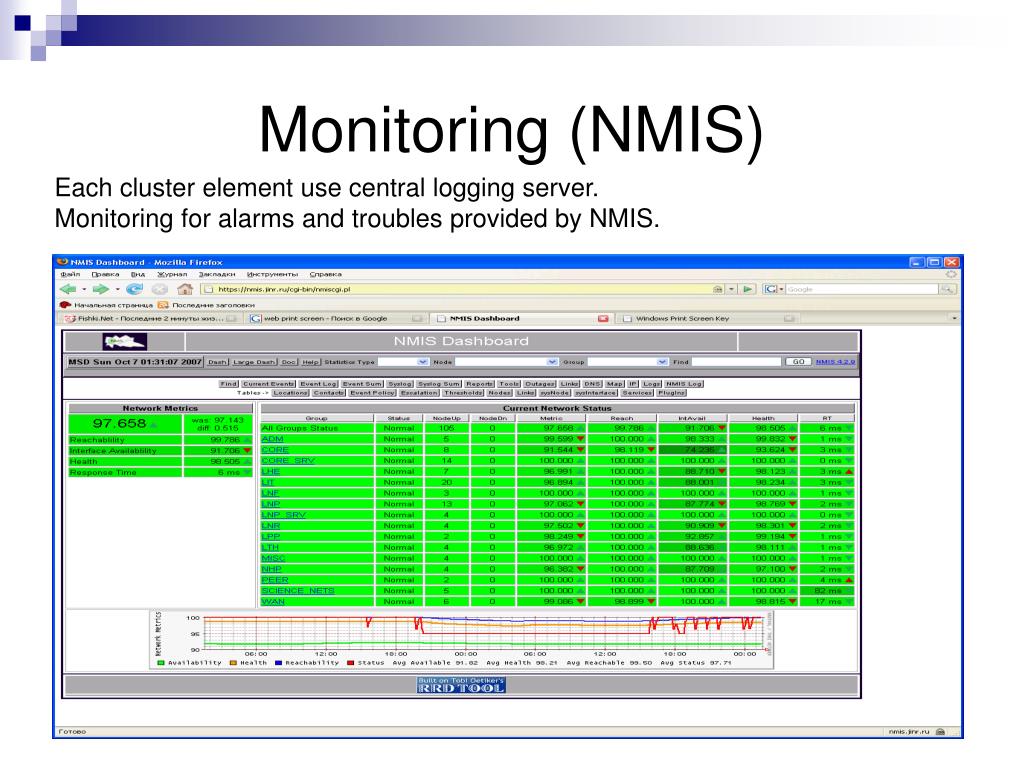The height and width of the screenshot is (768, 1024).
Task: Click the green Go arrow beside address bar
Action: pos(748,289)
